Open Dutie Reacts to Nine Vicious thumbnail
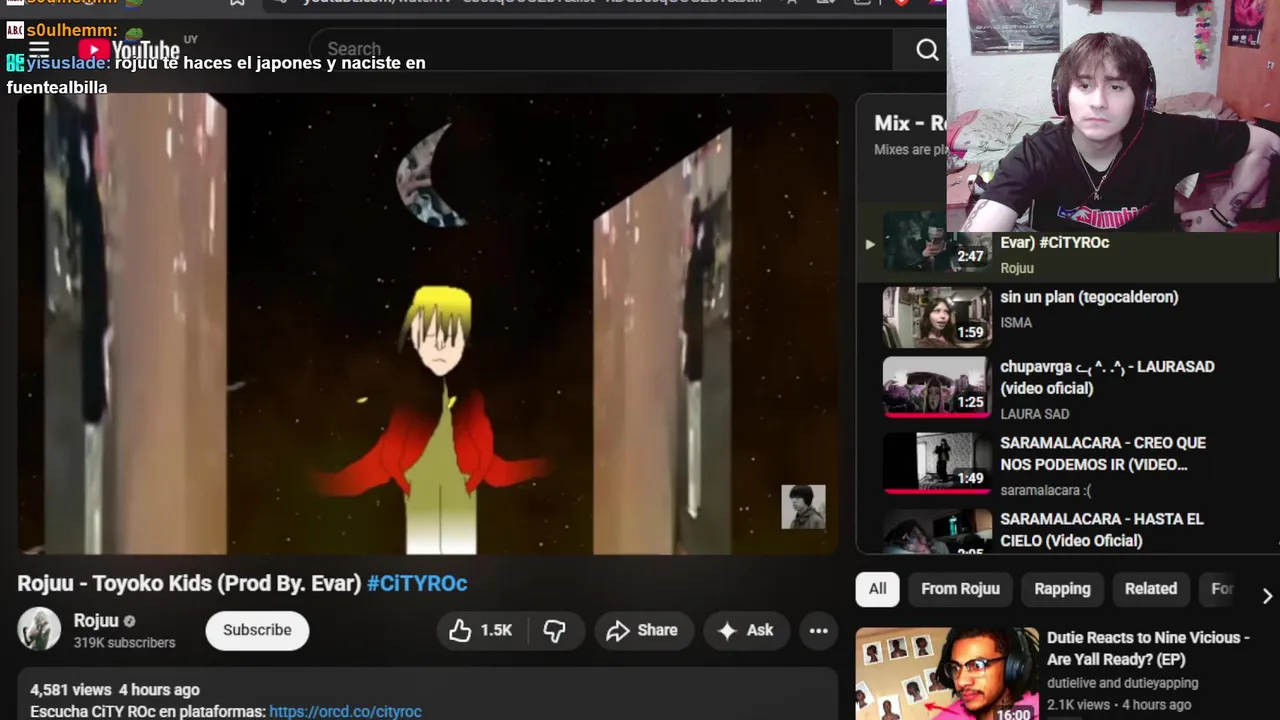This screenshot has height=720, width=1280. tap(947, 674)
